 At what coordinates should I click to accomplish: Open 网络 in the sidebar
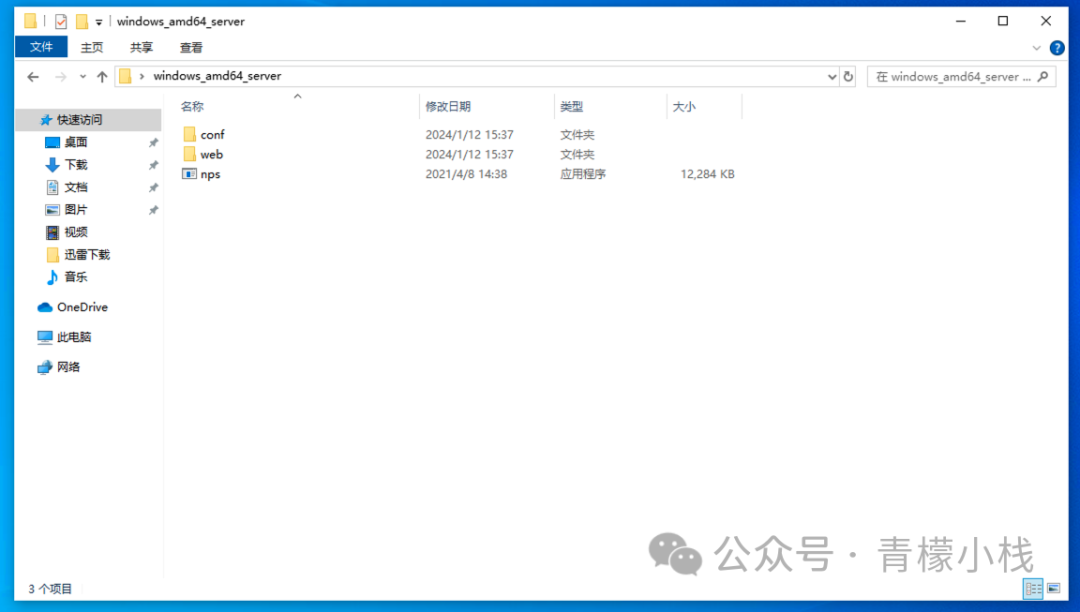[x=68, y=367]
